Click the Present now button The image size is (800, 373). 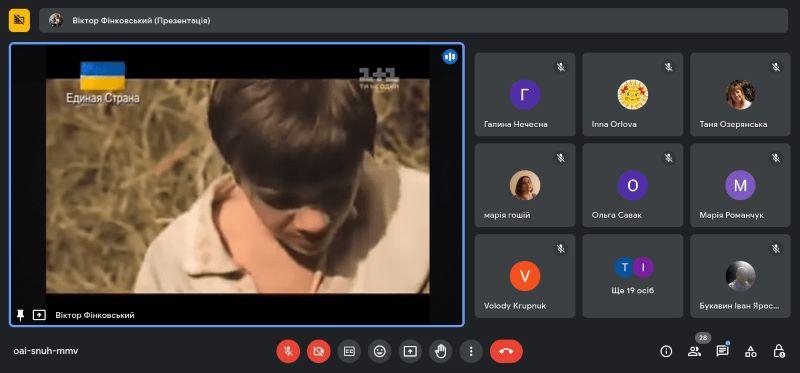click(410, 351)
